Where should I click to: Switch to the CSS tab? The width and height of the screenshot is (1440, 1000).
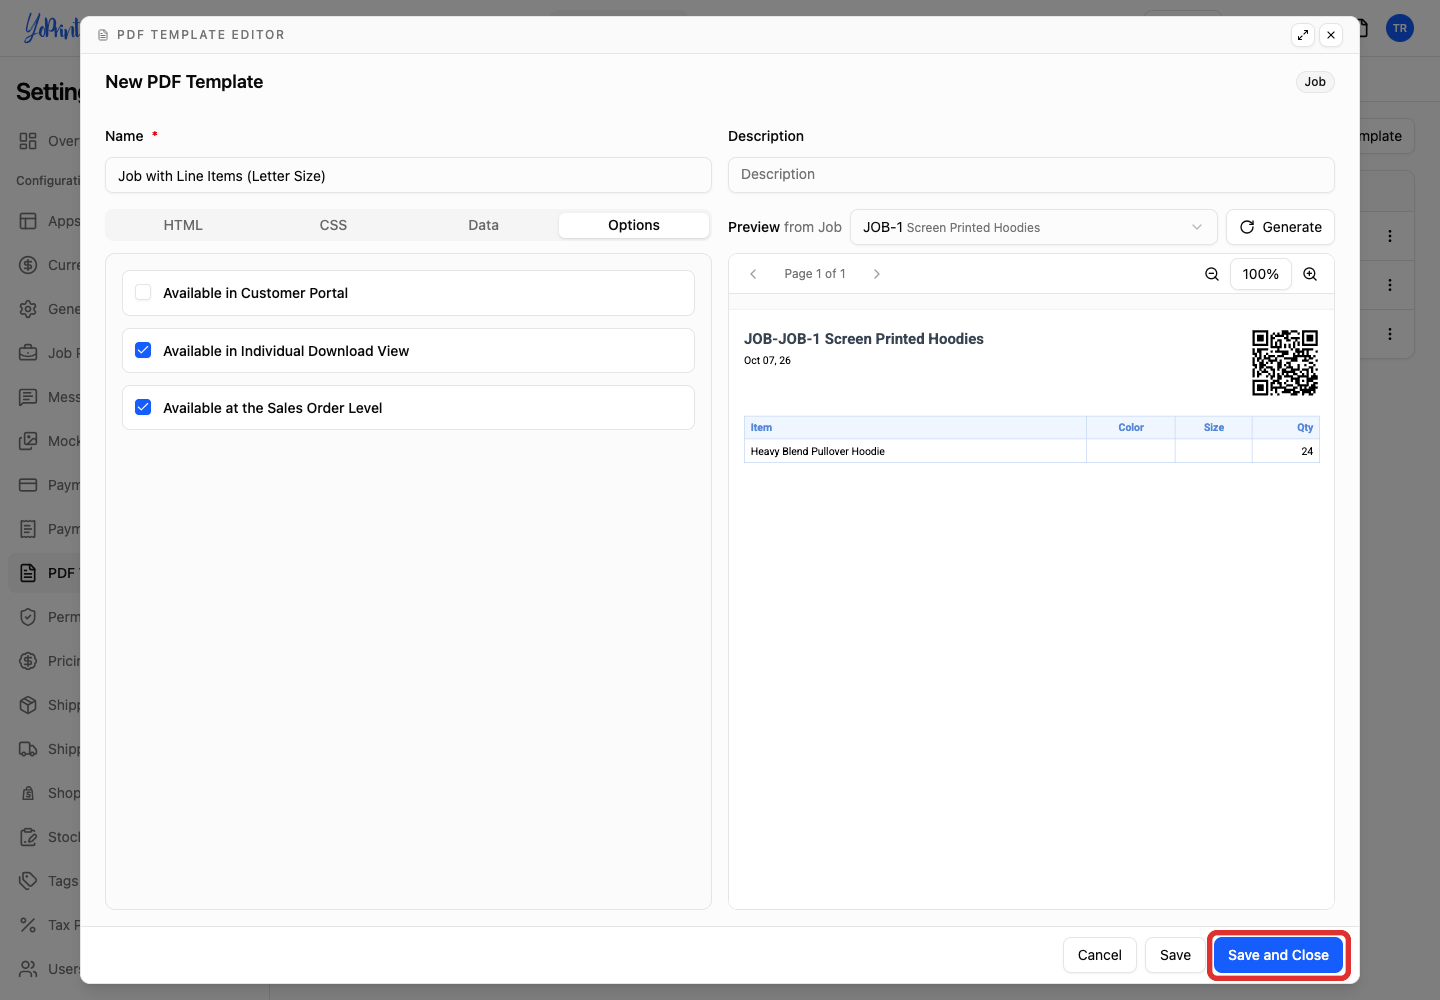(x=333, y=225)
